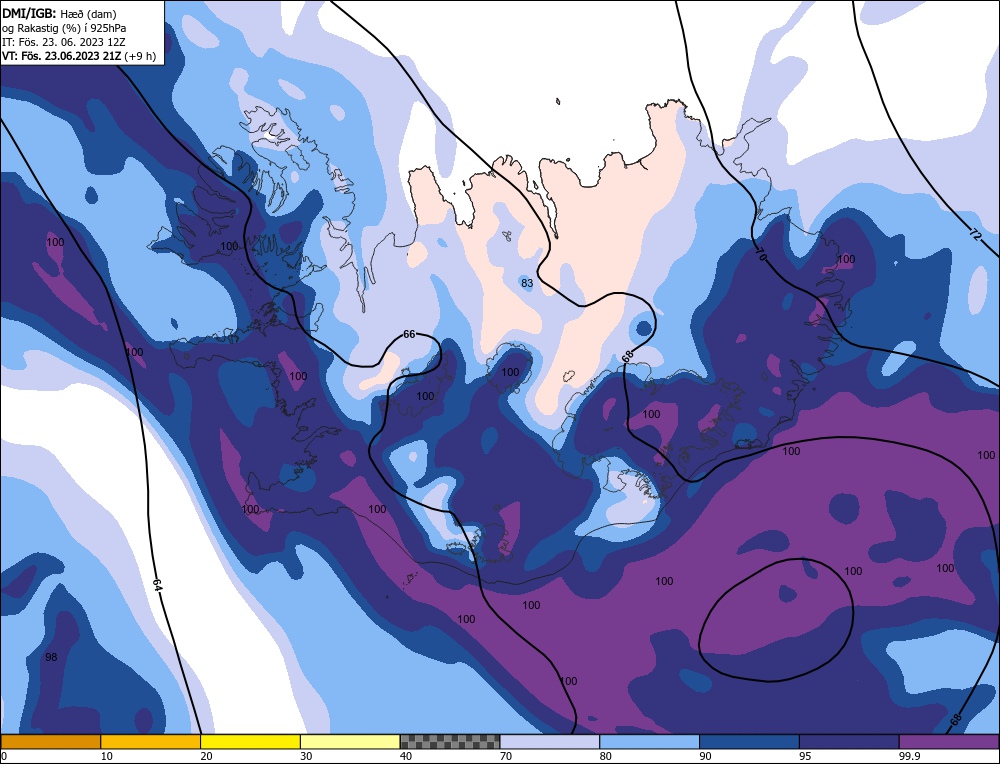Click the 'DMI/IGB: Hæð (dam)' title line
This screenshot has width=1000, height=764.
59,13
